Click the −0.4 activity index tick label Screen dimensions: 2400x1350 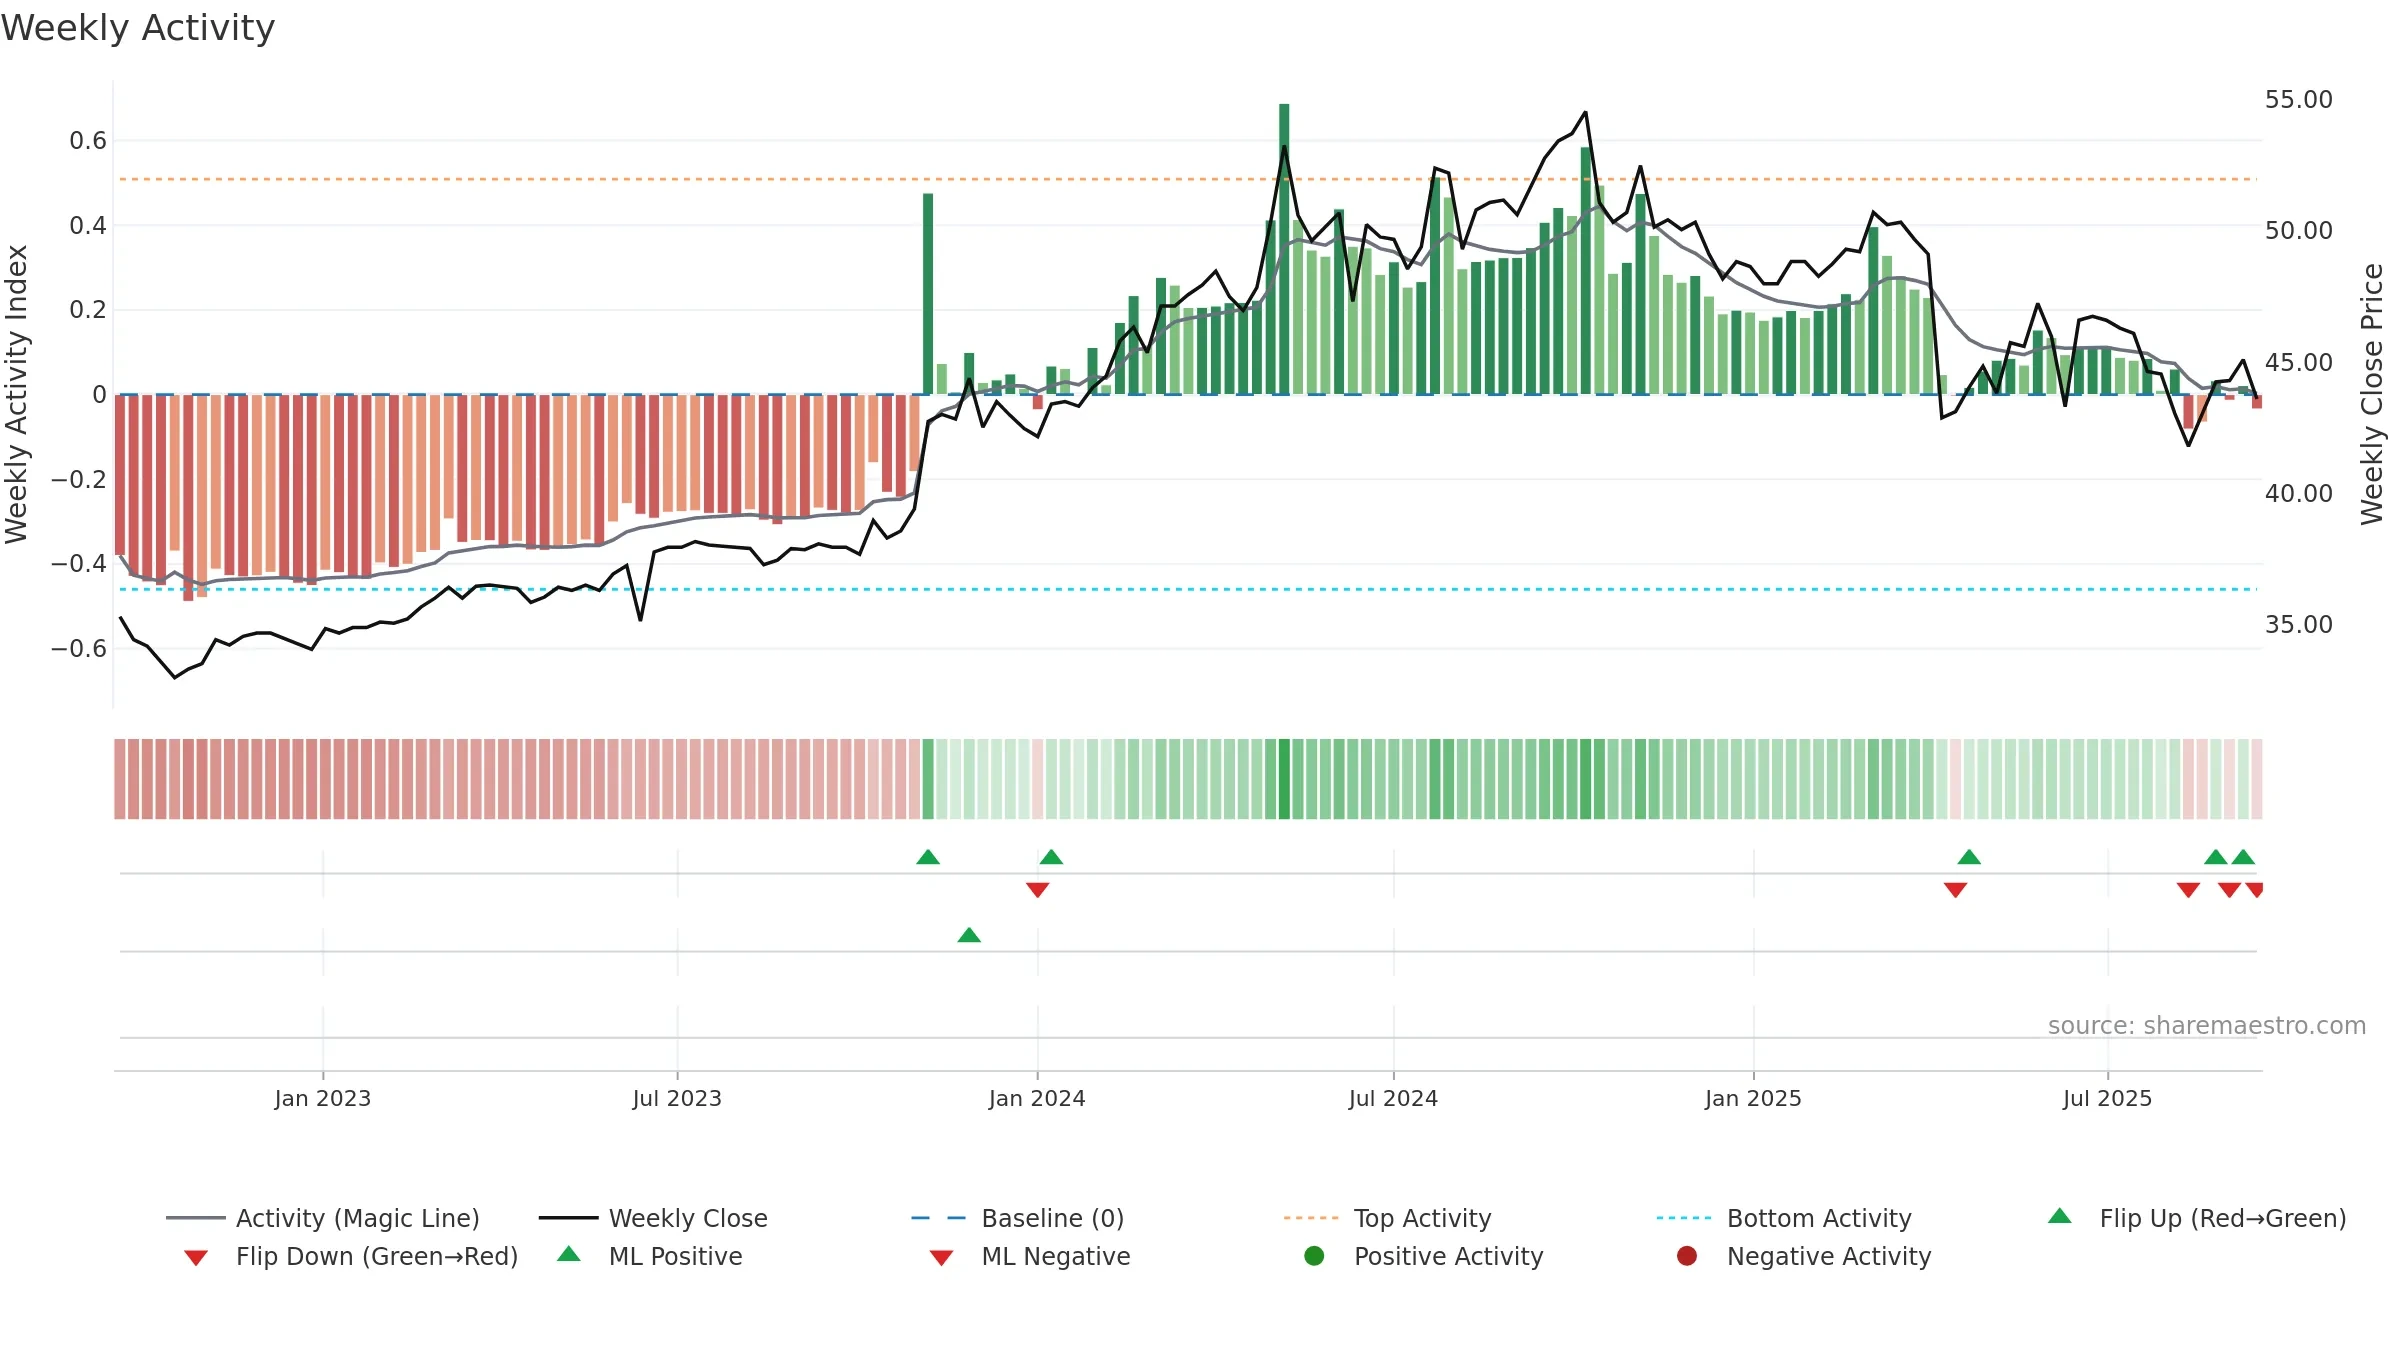(79, 564)
